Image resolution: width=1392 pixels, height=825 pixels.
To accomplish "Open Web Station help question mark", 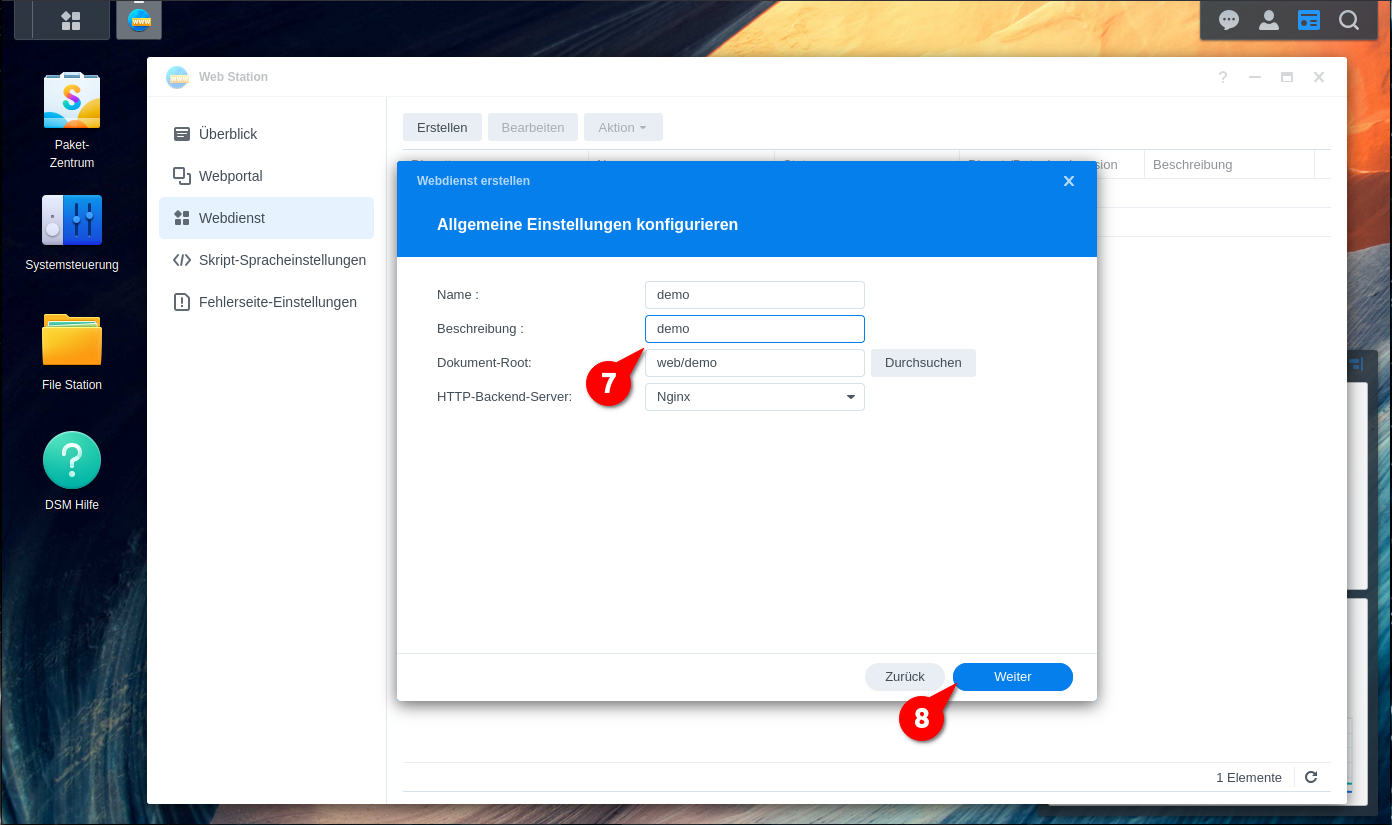I will click(x=1223, y=77).
